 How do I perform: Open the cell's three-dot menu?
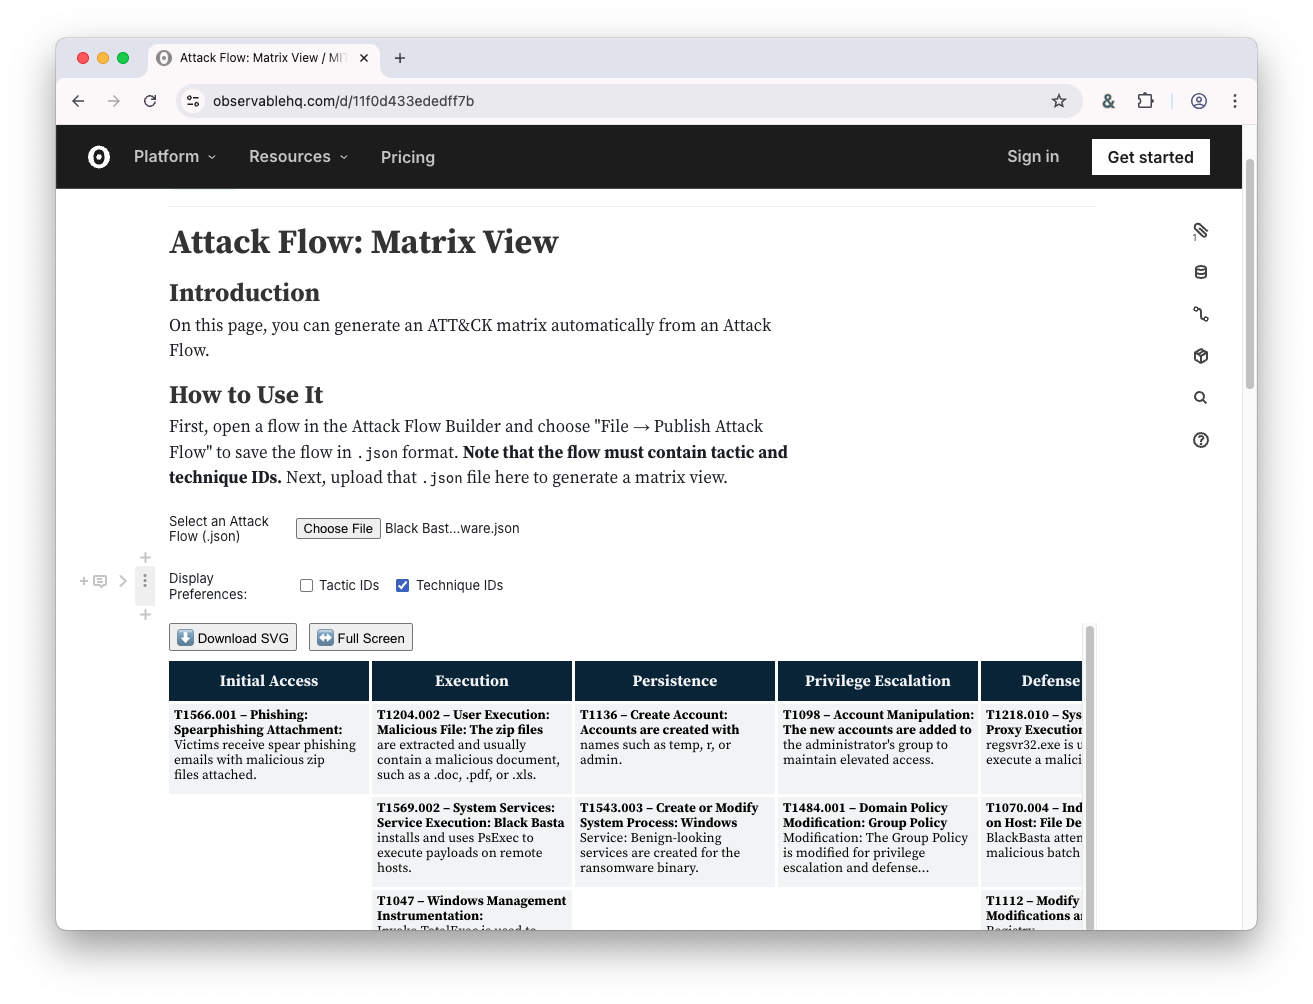(x=145, y=581)
